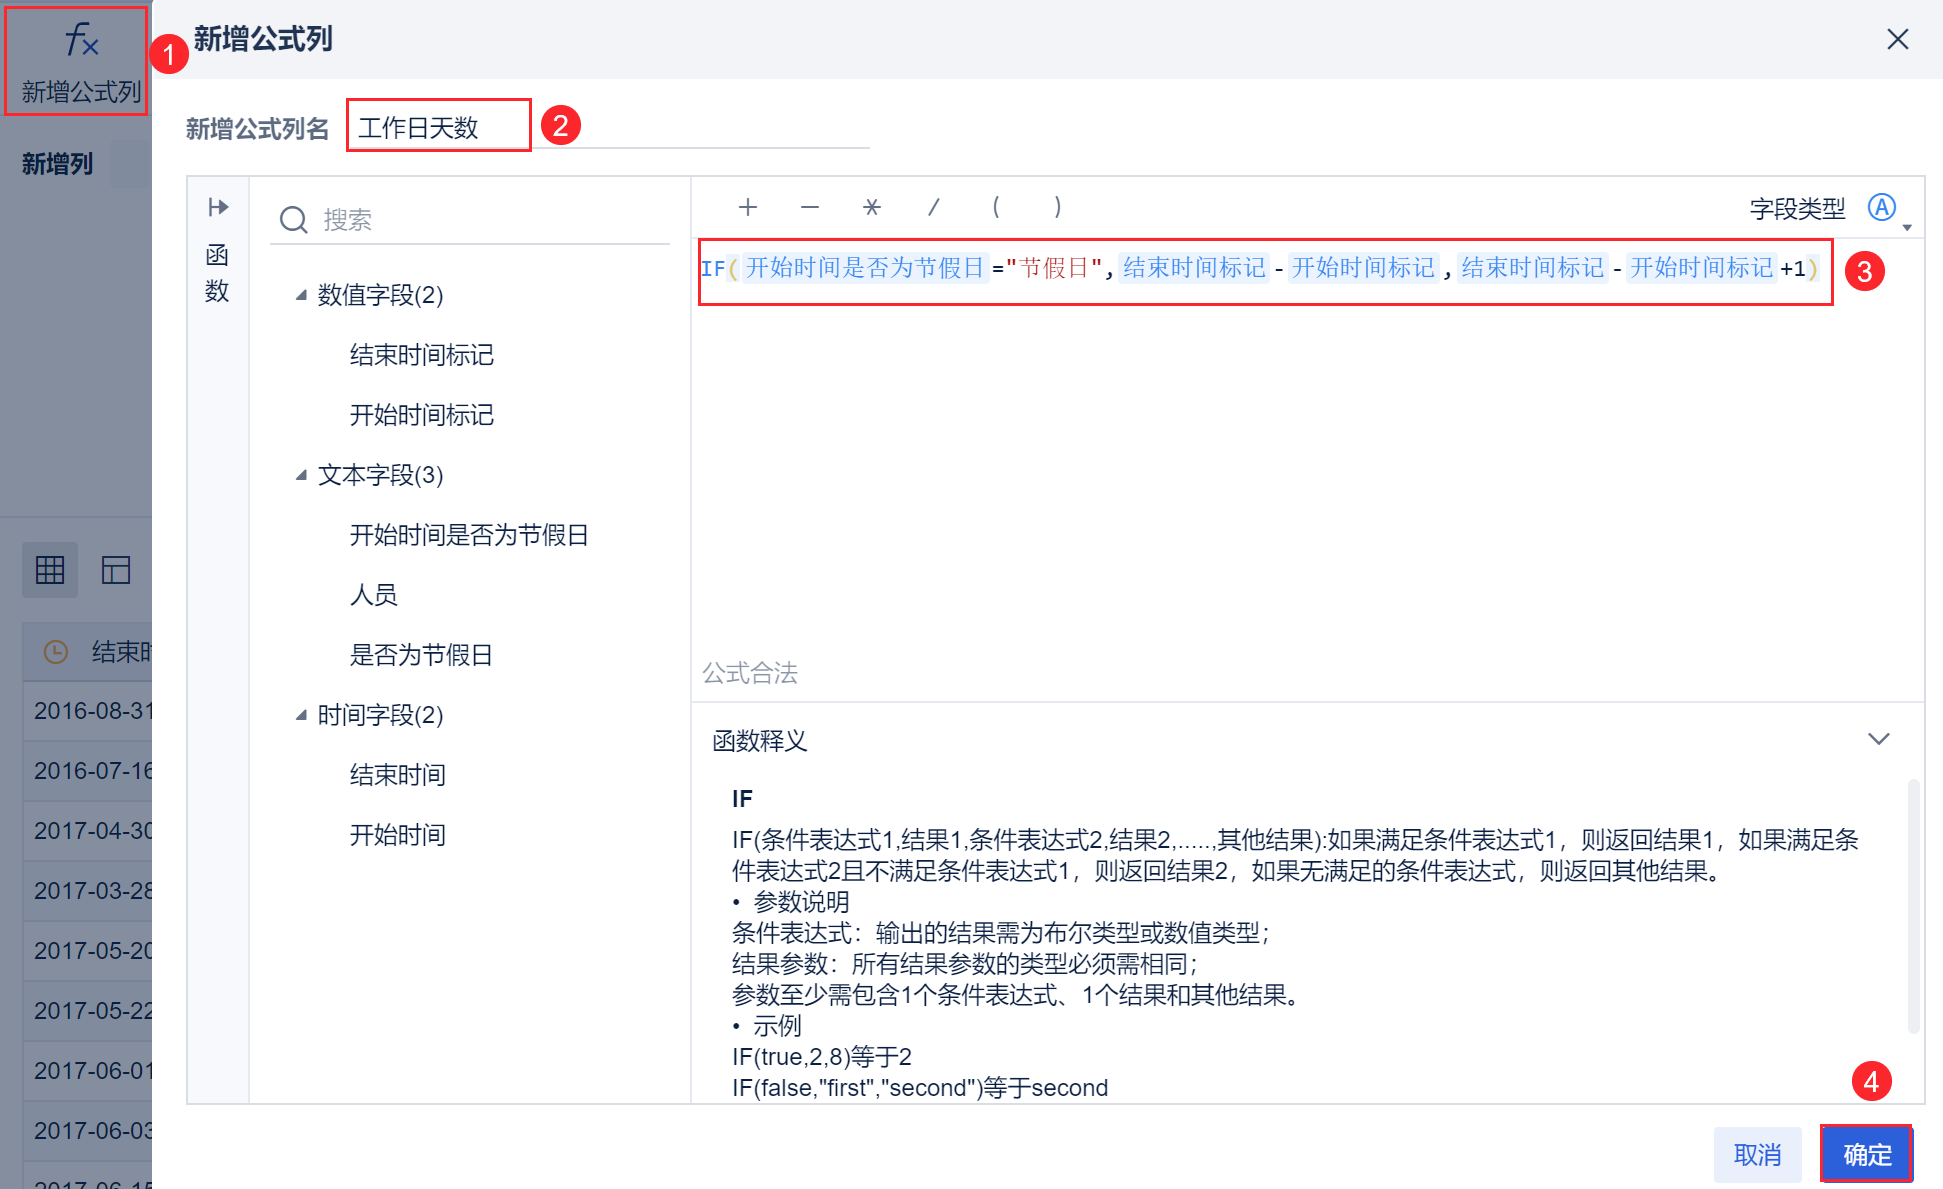Switch to the table grid view icon
This screenshot has height=1189, width=1943.
tap(50, 570)
